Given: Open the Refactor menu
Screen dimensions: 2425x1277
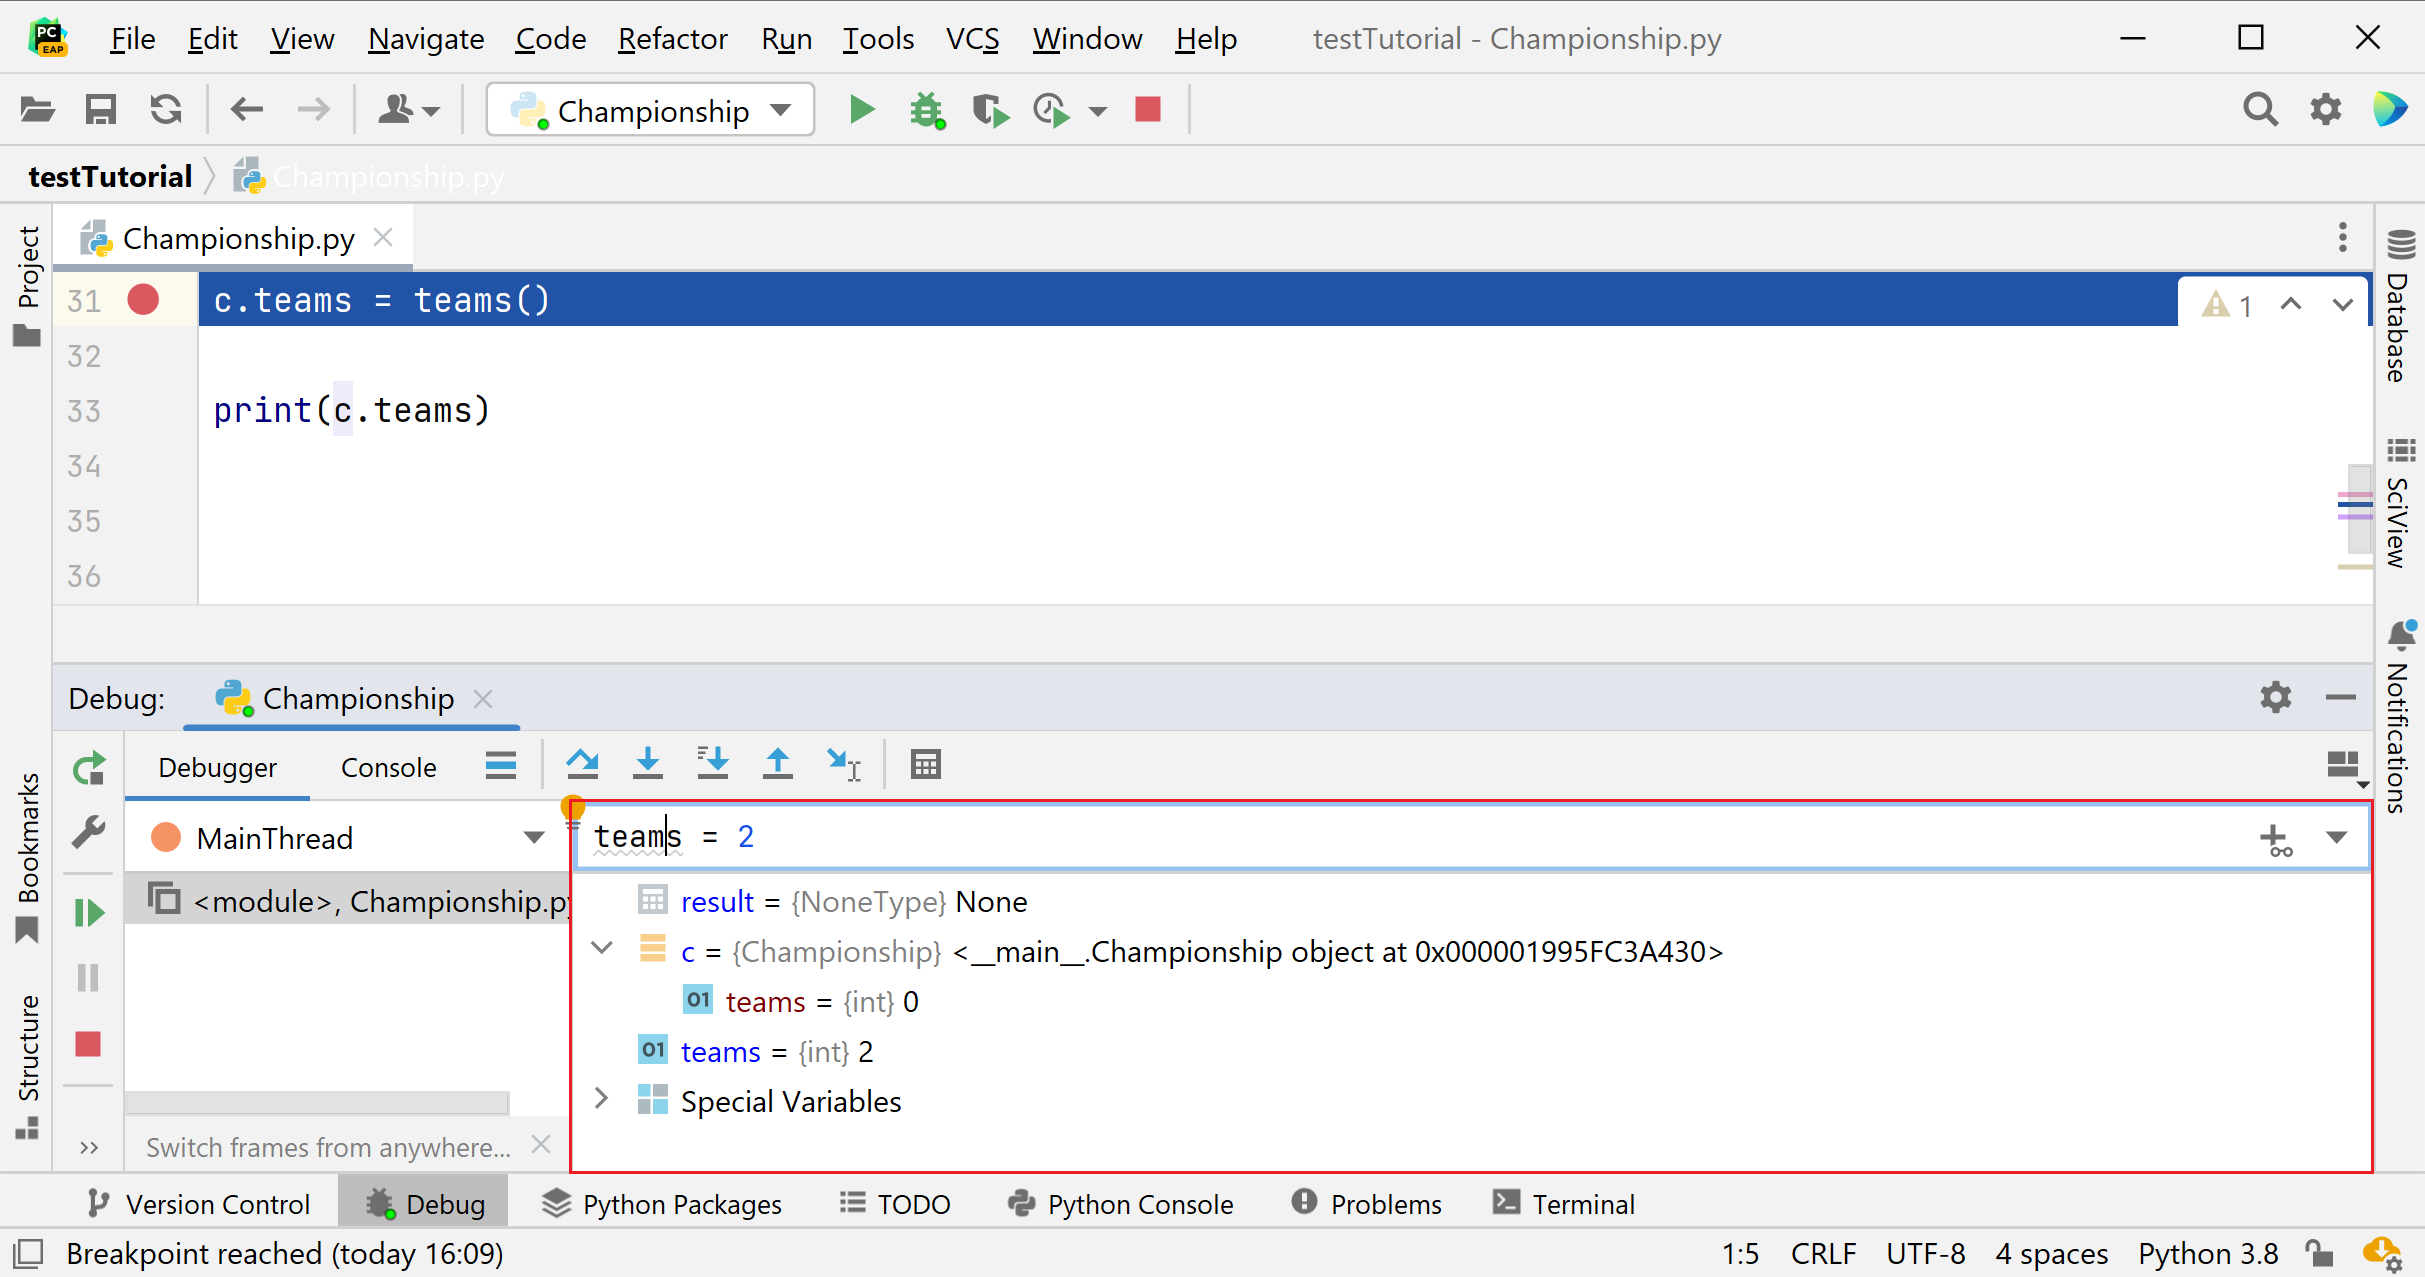Looking at the screenshot, I should 672,39.
